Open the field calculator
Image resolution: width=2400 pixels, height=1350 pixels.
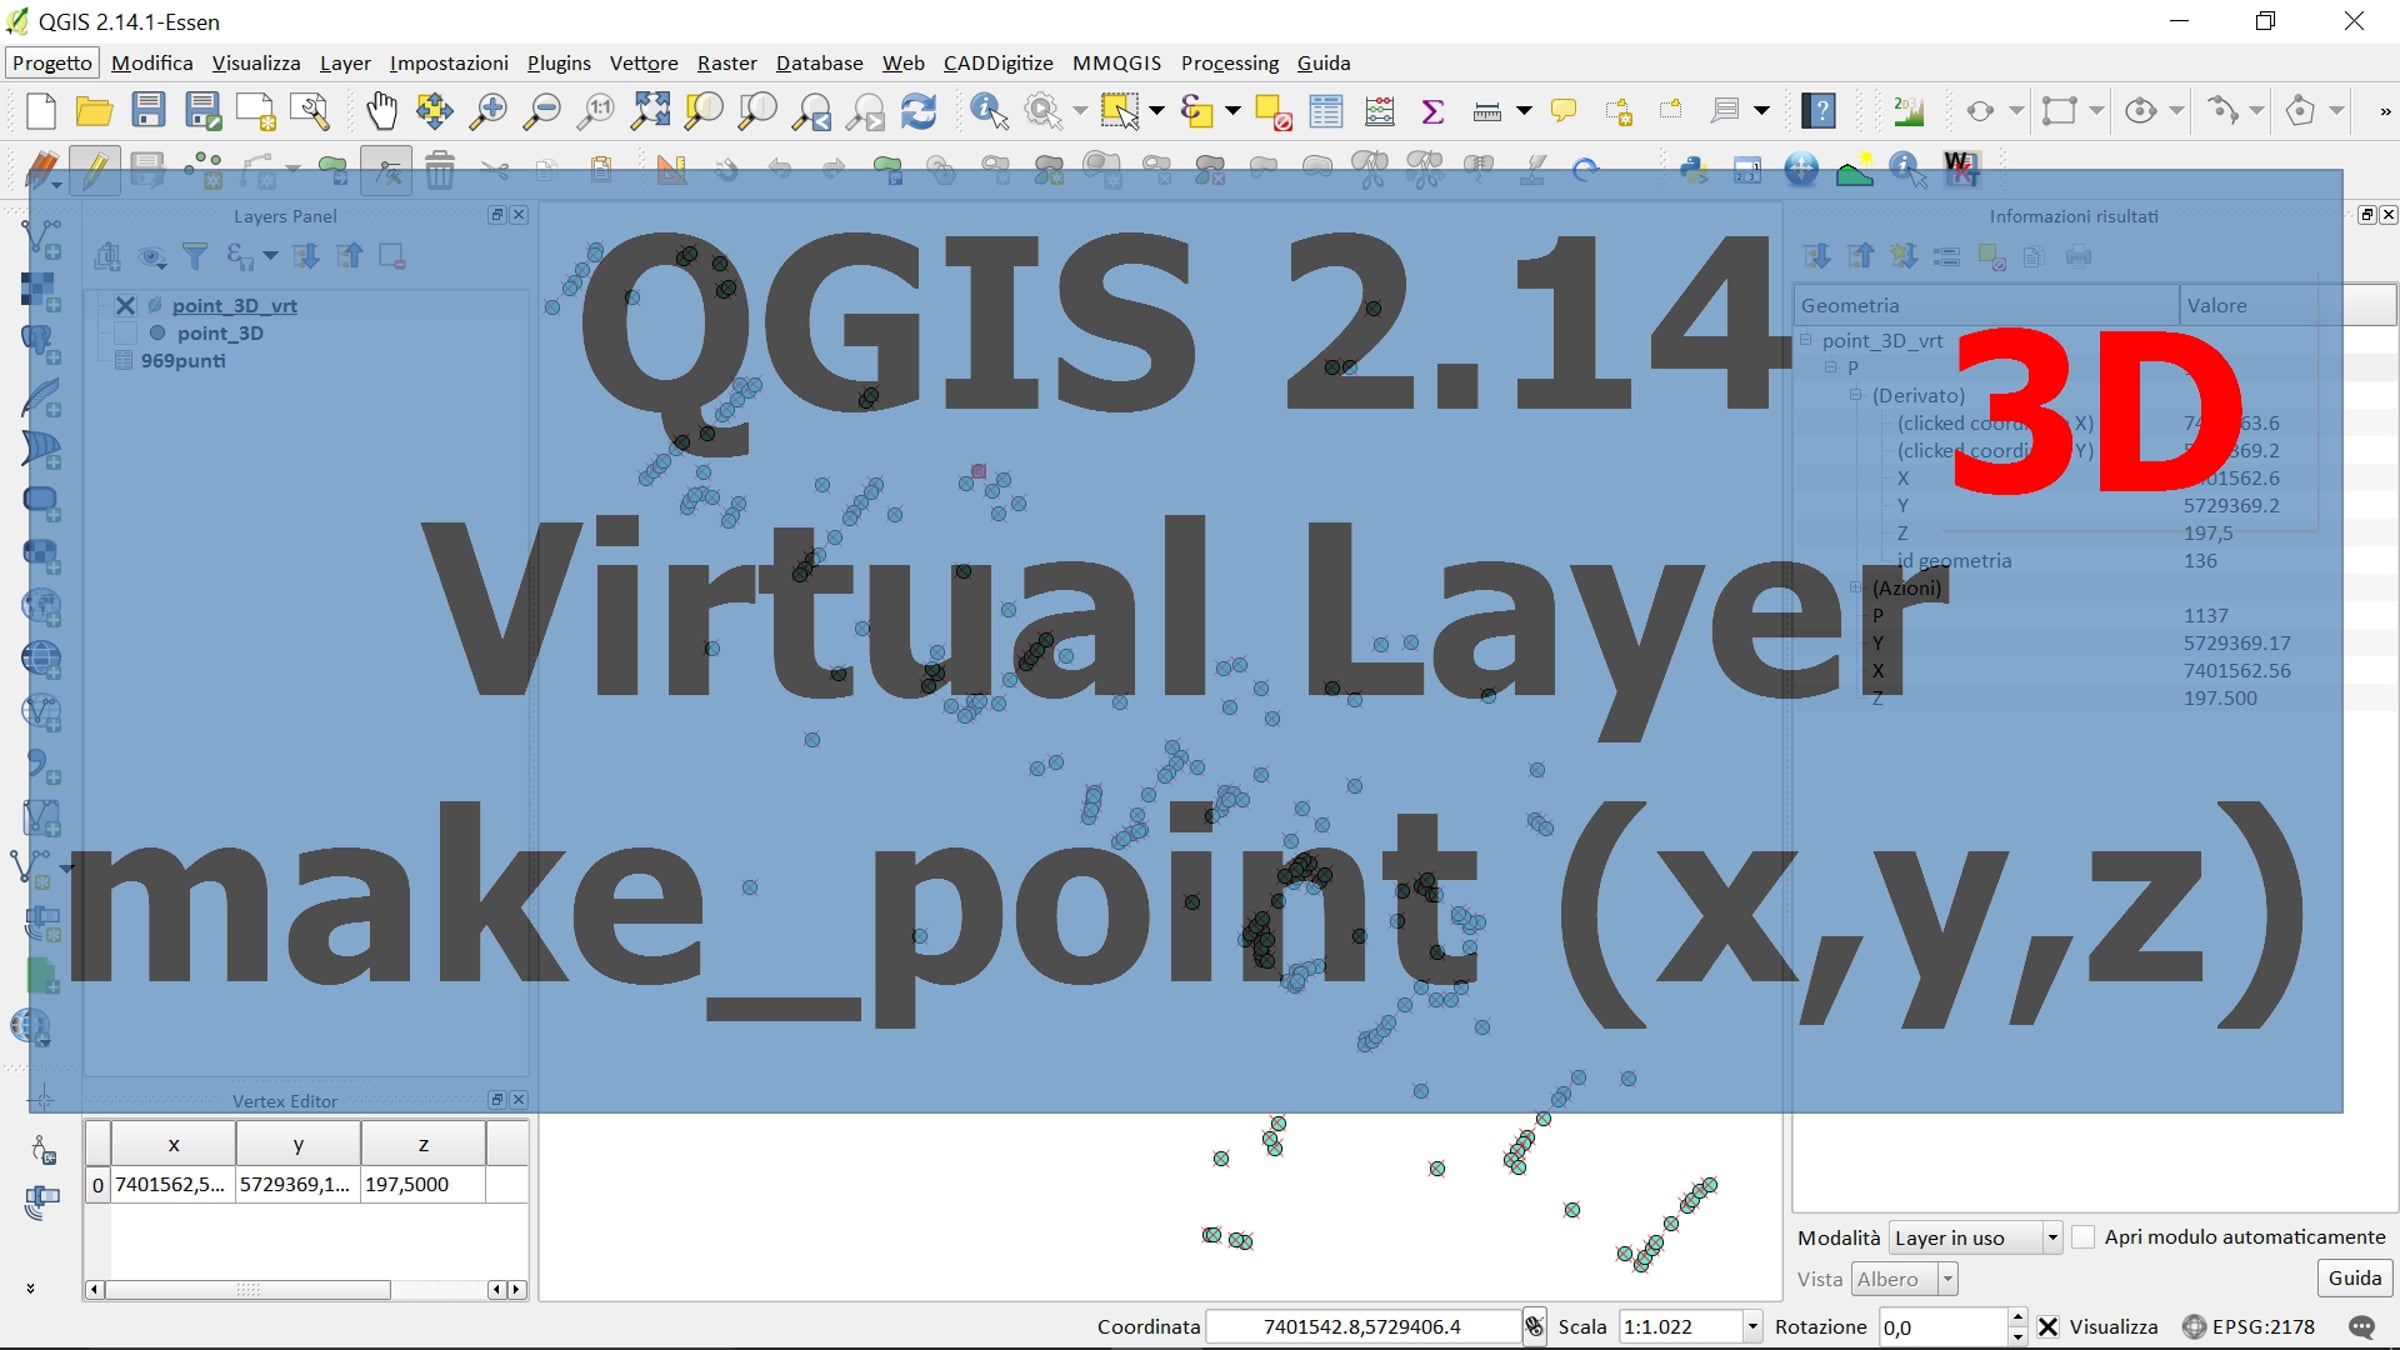pyautogui.click(x=1379, y=110)
